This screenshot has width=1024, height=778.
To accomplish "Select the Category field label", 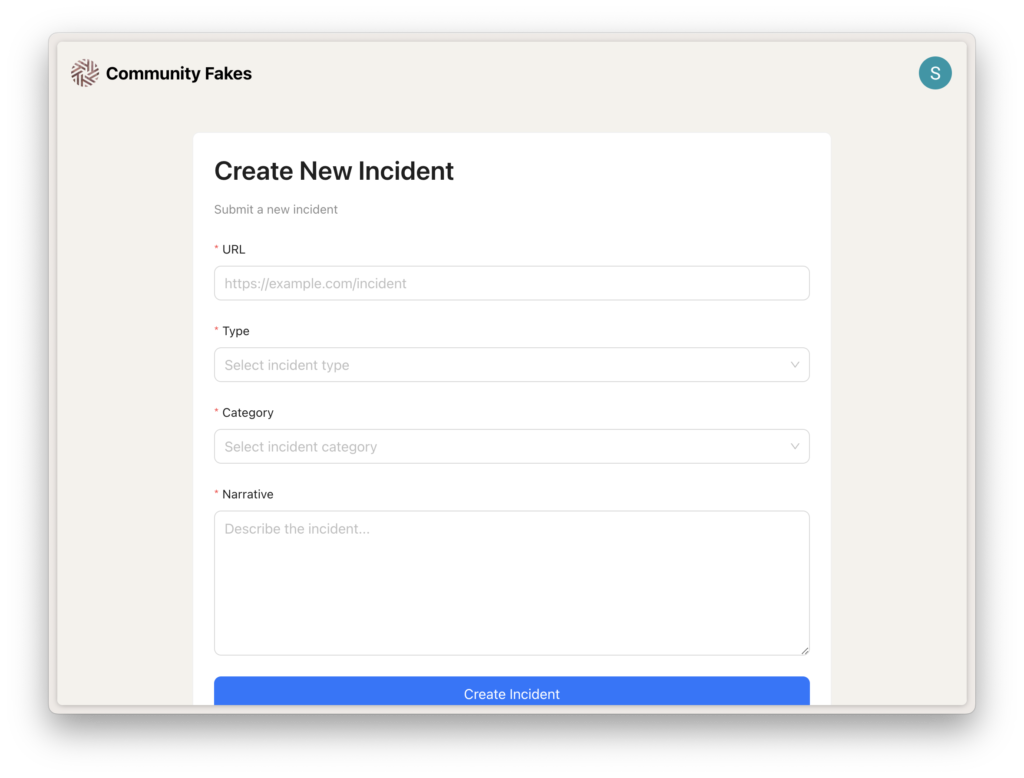I will click(248, 413).
